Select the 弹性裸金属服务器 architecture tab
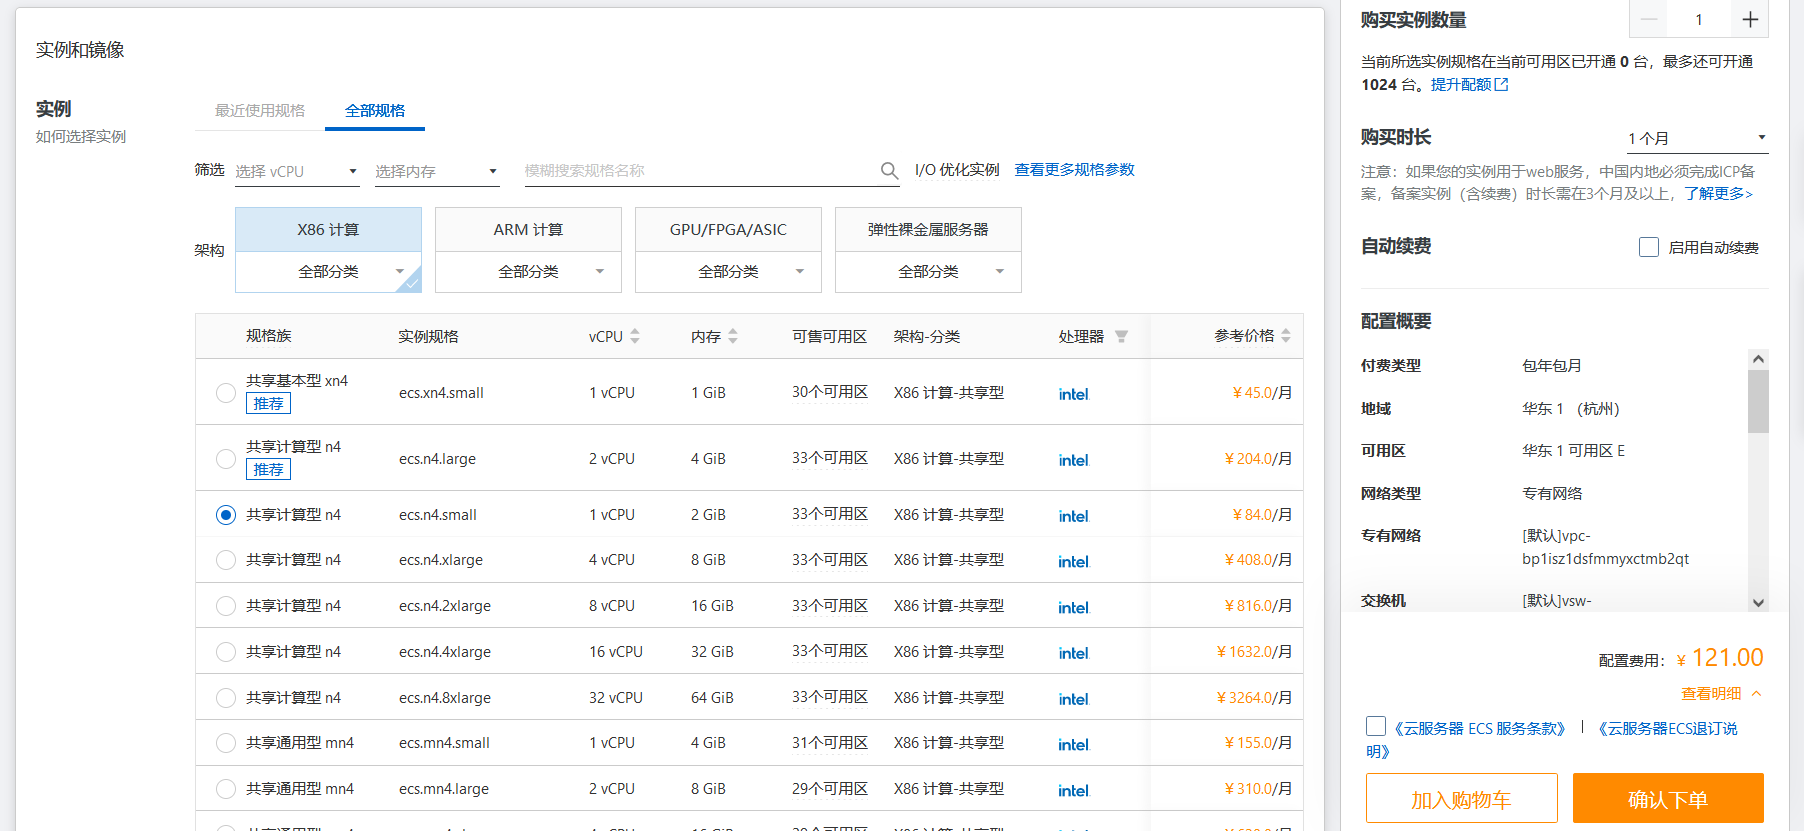This screenshot has width=1804, height=831. coord(928,230)
